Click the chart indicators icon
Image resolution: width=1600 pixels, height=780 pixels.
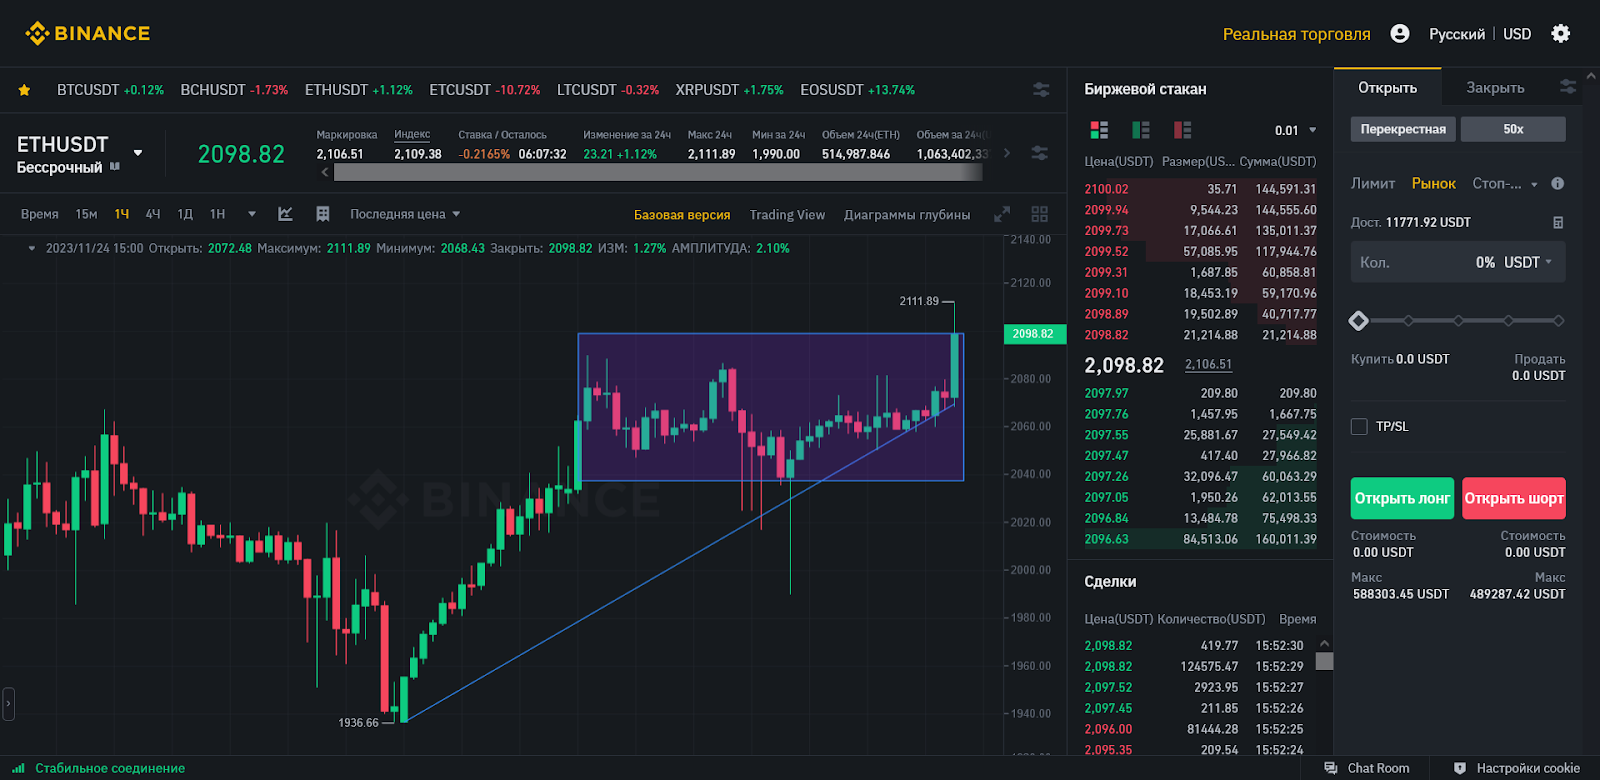click(285, 214)
